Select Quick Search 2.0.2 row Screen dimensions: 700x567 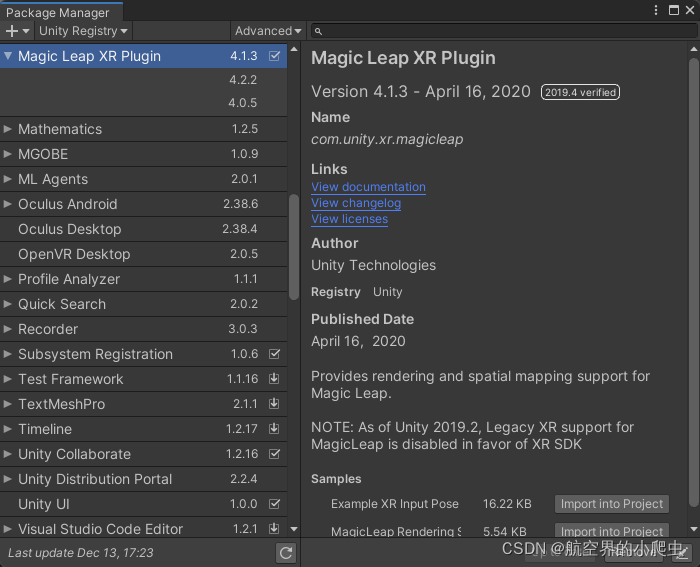[143, 304]
